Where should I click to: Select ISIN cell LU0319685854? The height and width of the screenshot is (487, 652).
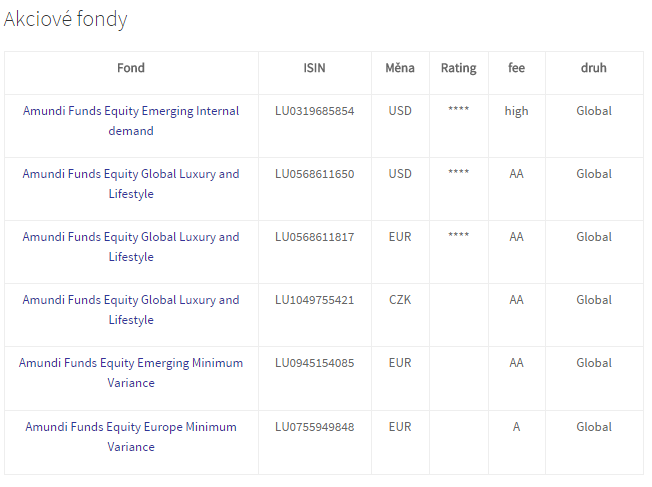point(314,111)
